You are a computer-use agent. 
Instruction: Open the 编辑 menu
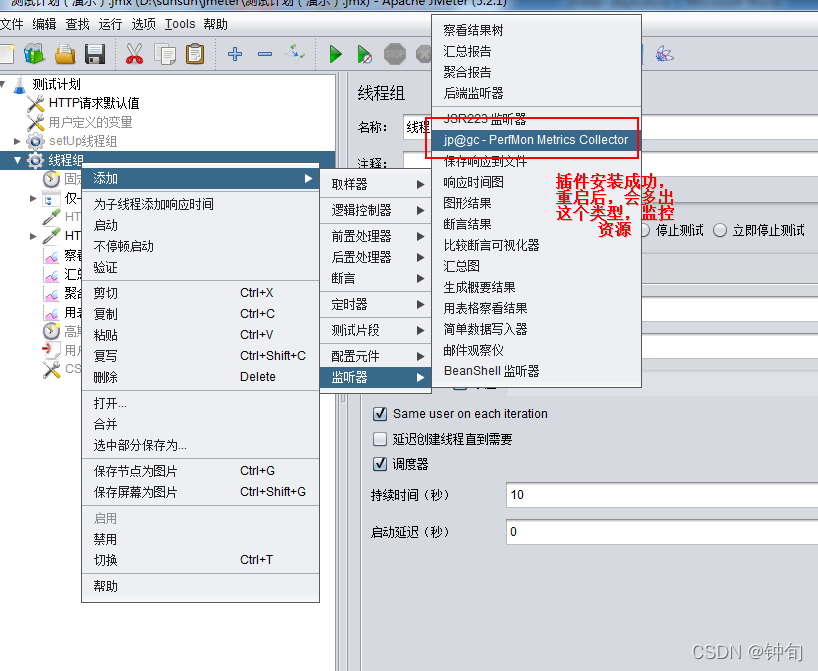point(44,25)
